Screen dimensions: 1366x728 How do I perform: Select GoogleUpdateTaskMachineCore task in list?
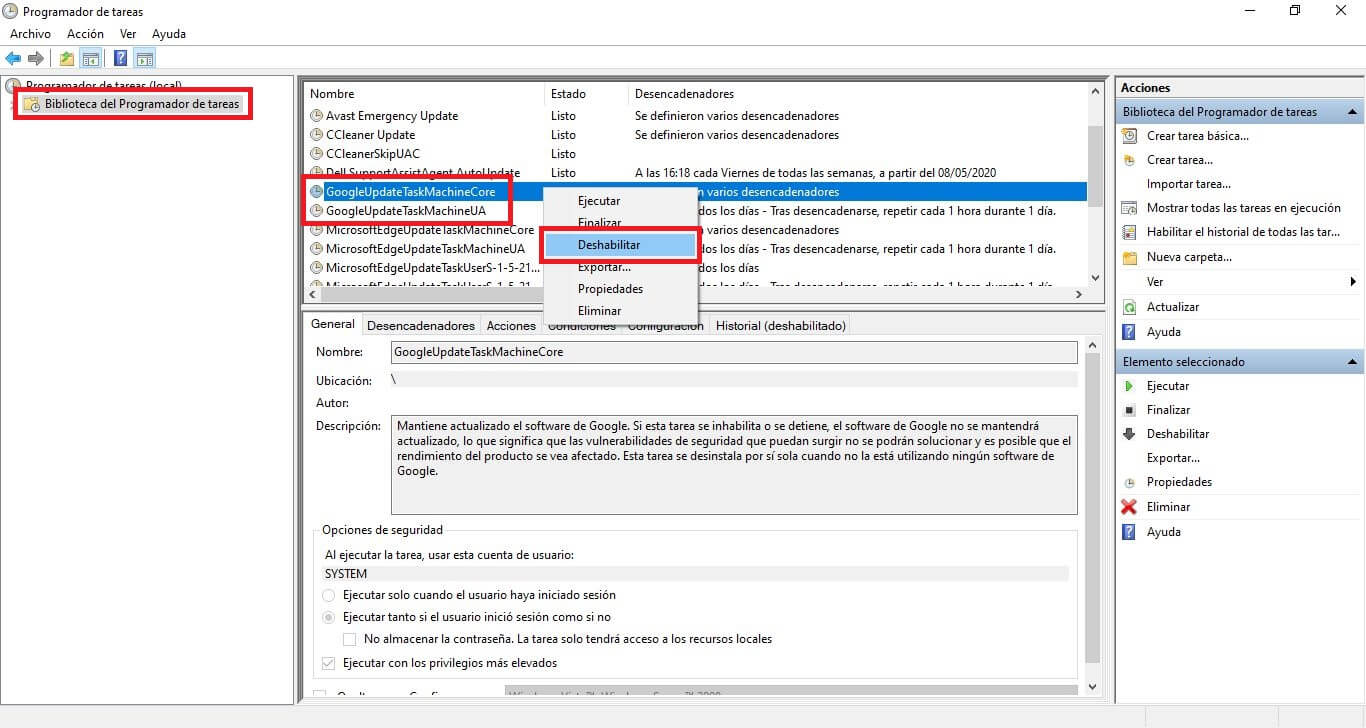[x=410, y=192]
